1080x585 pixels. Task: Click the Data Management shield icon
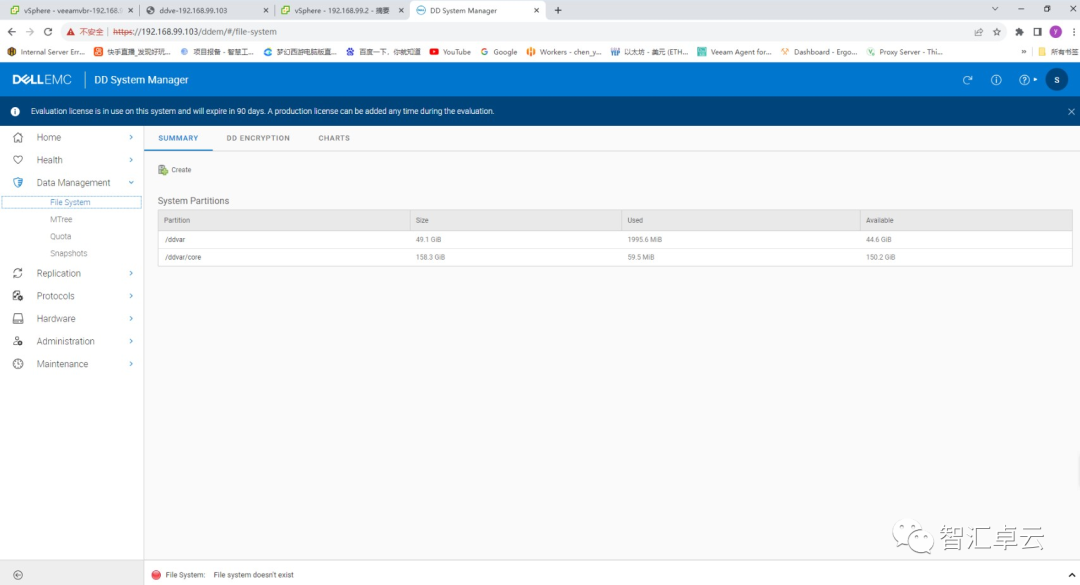[18, 183]
